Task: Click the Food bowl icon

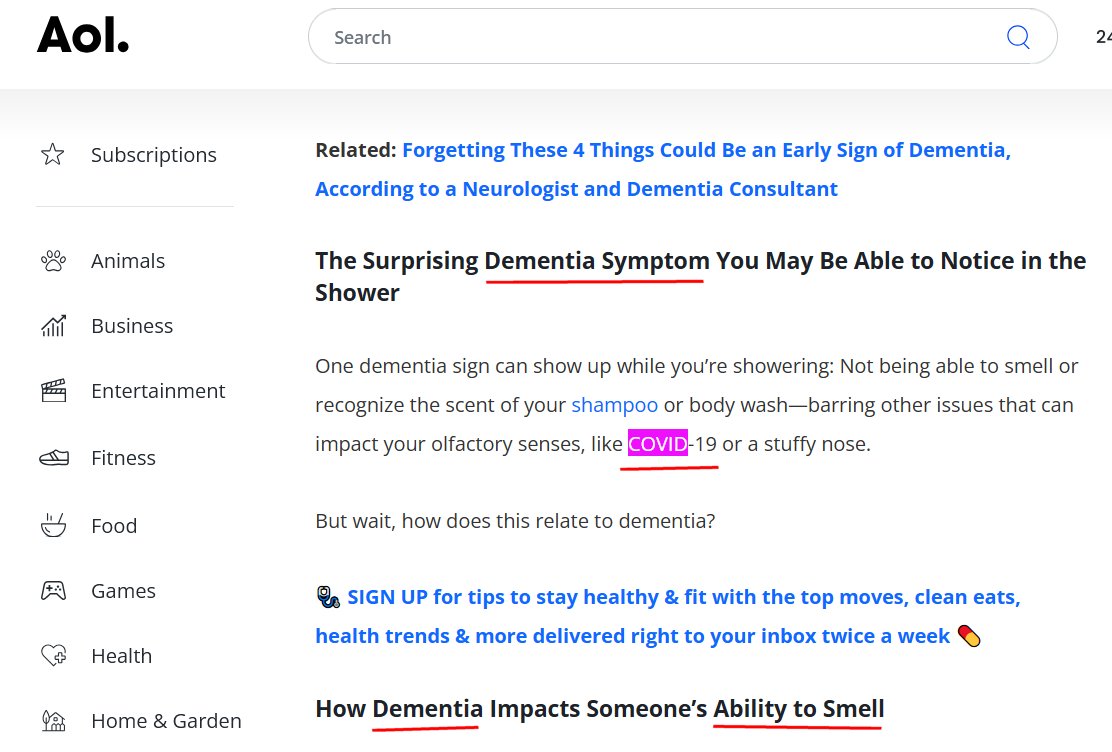Action: click(53, 525)
